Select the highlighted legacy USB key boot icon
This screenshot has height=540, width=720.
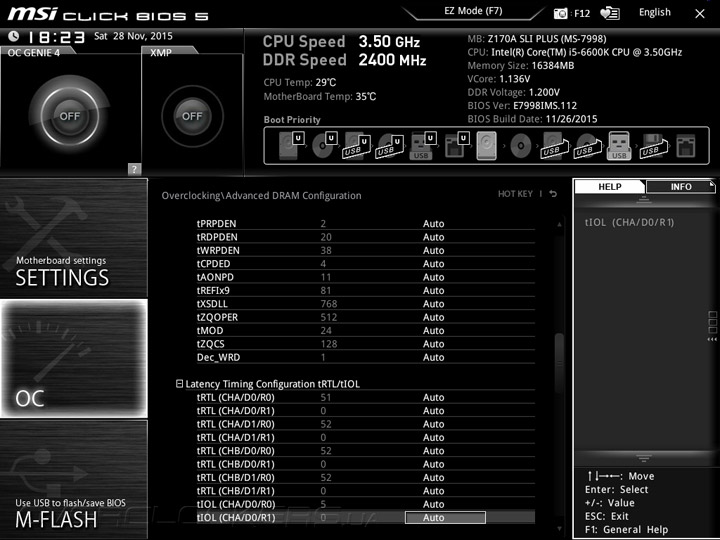coord(619,146)
